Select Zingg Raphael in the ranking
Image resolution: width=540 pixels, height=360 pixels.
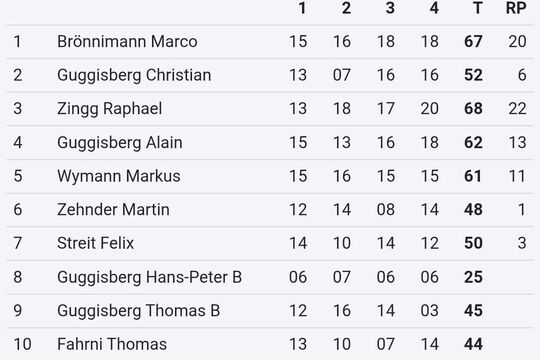[x=110, y=109]
